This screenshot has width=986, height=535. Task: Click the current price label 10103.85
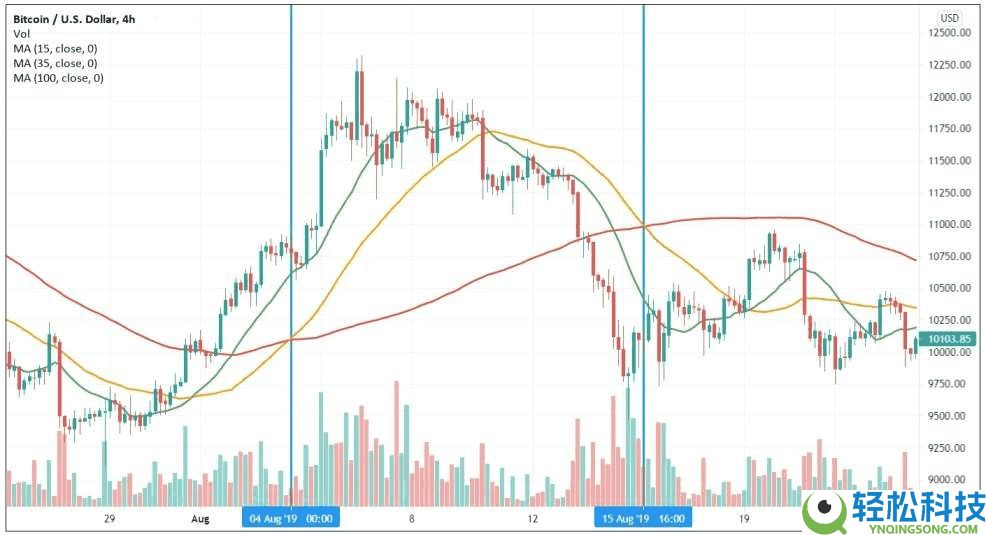click(x=950, y=338)
